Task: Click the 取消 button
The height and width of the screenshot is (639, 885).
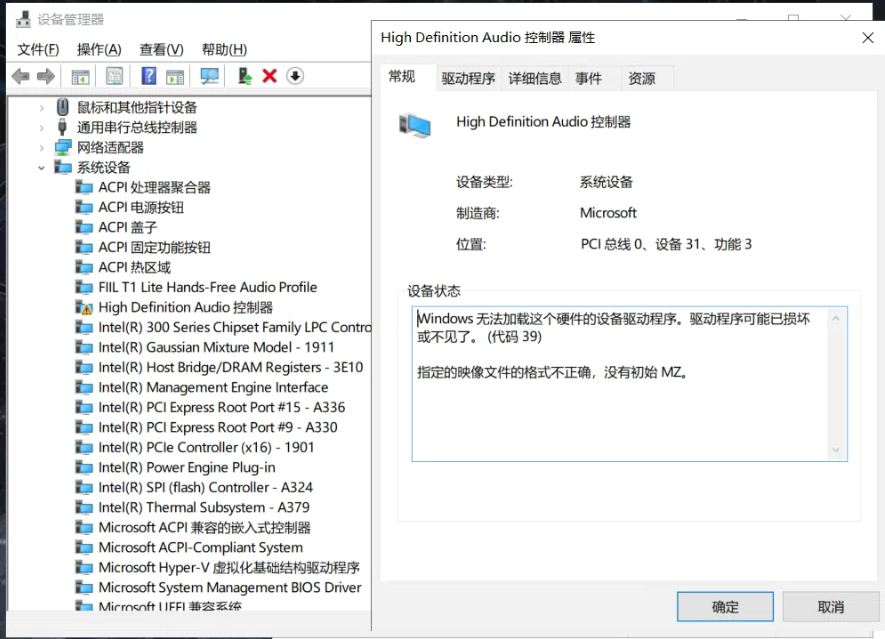Action: [831, 607]
